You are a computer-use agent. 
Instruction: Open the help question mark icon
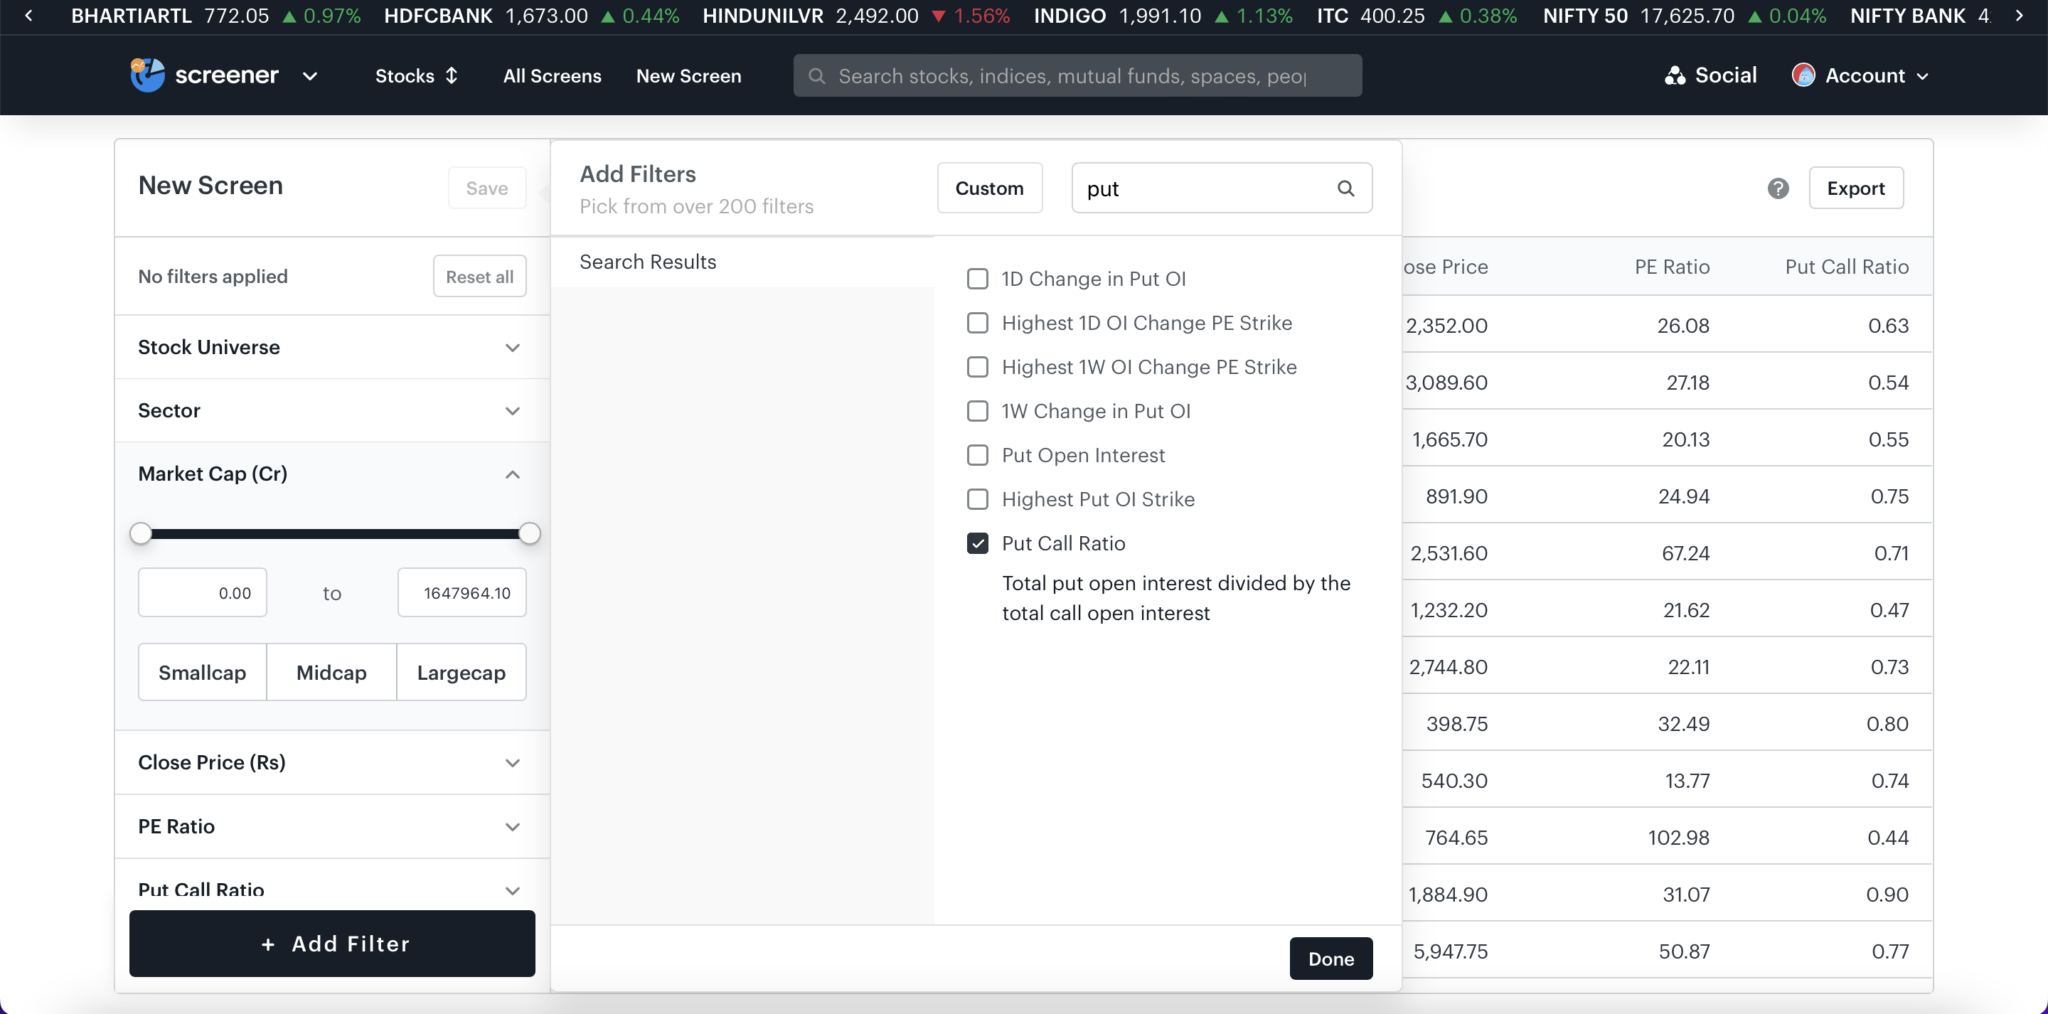pyautogui.click(x=1777, y=188)
